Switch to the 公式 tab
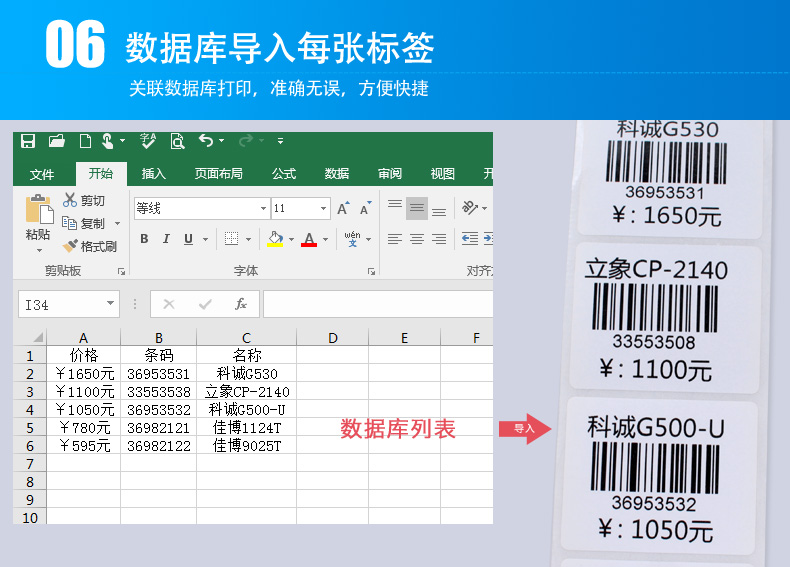Screen dimensions: 790x567 click(x=284, y=174)
